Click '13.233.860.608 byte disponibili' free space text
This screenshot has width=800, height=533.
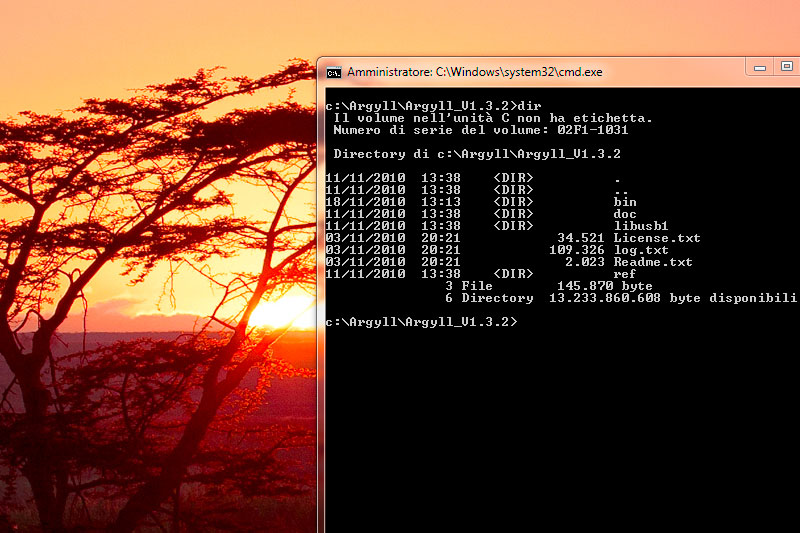point(672,298)
